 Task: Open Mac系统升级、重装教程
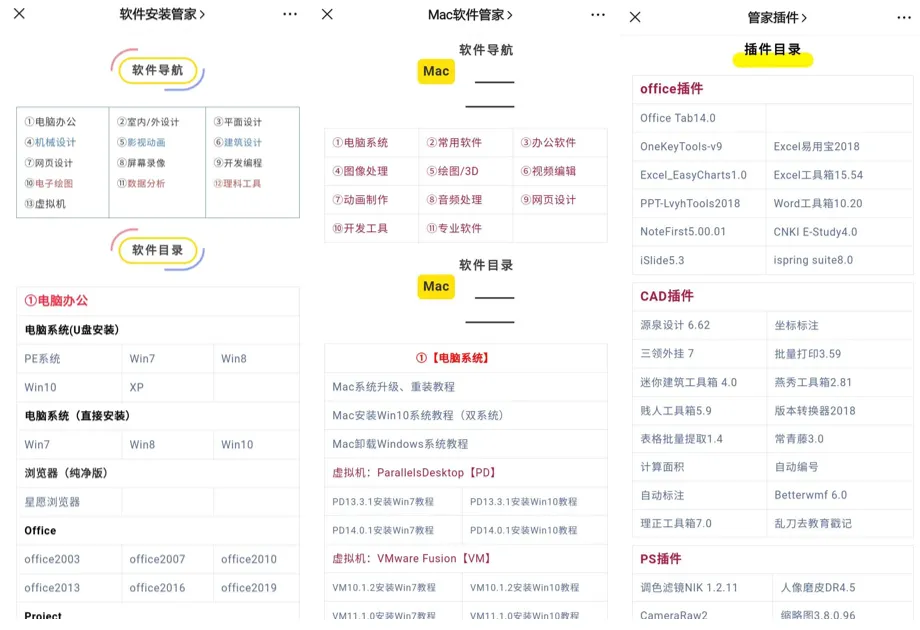tap(394, 387)
